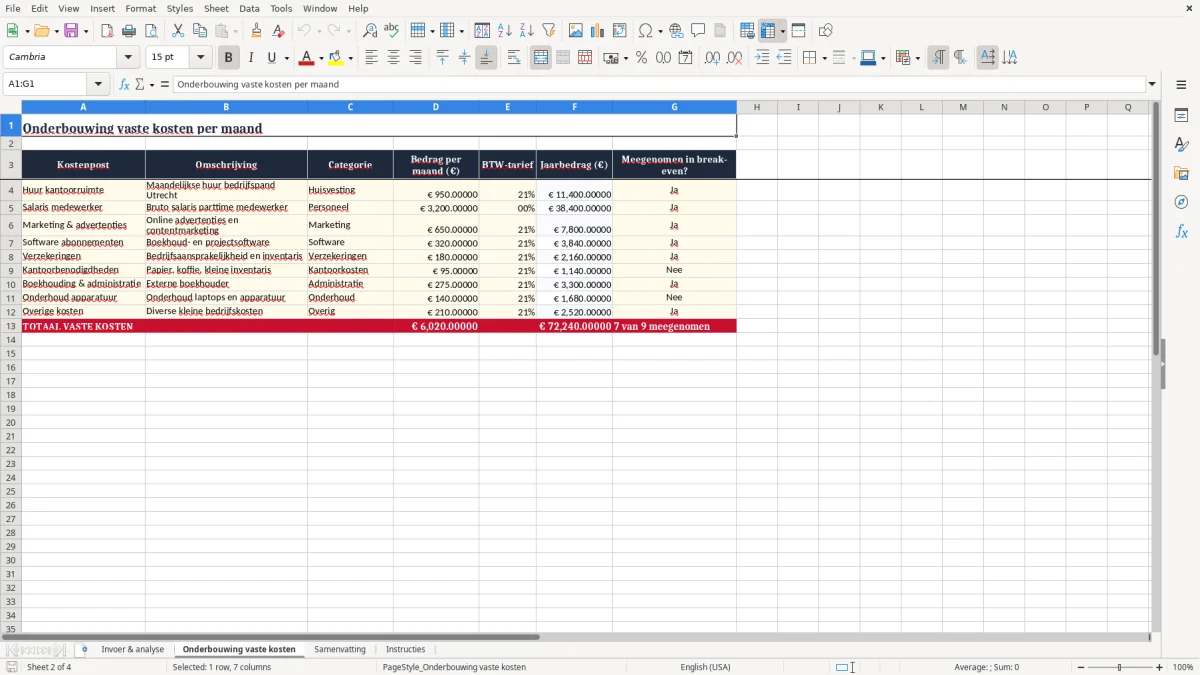Click the Save document icon
Screen dimensions: 1200x675
click(x=71, y=31)
